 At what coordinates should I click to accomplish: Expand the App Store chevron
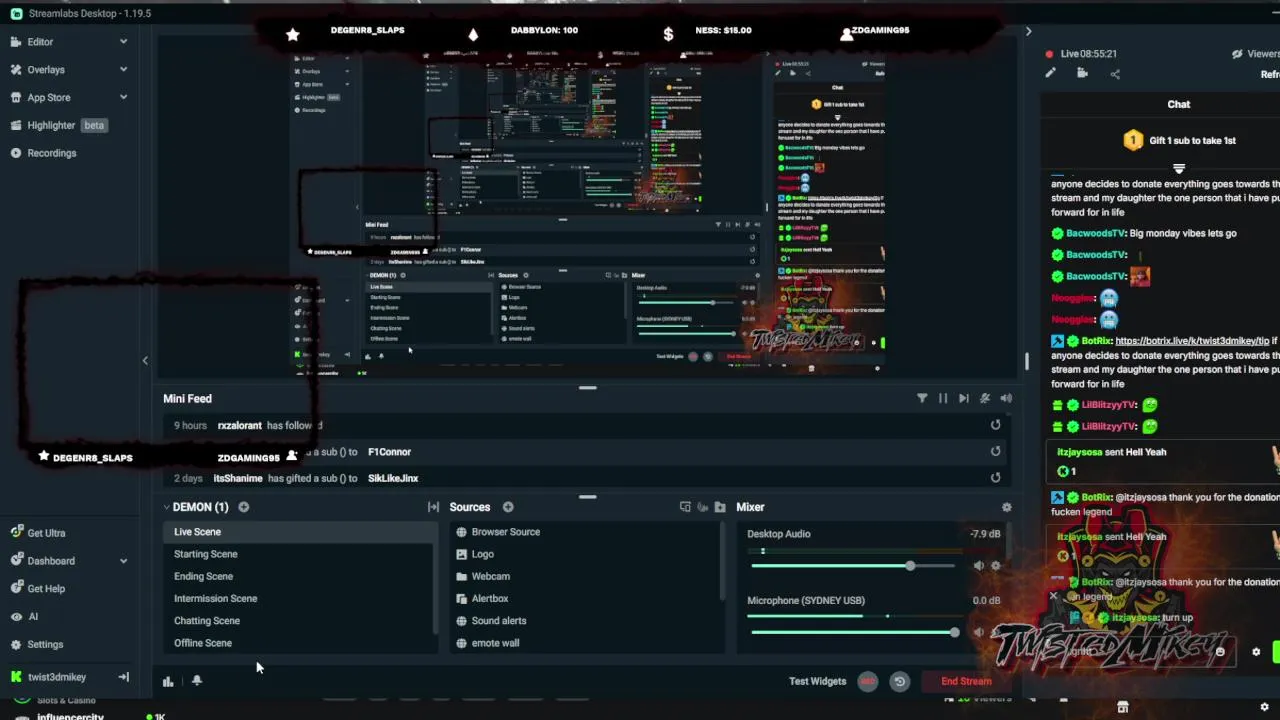click(123, 97)
